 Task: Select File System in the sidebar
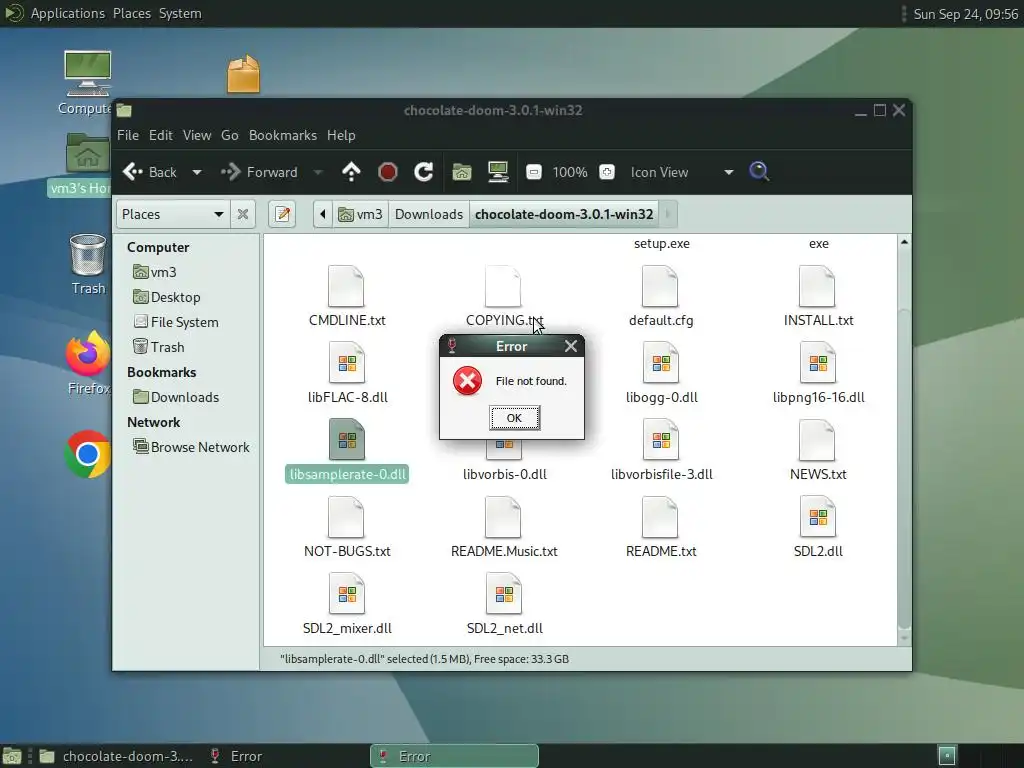[x=176, y=322]
